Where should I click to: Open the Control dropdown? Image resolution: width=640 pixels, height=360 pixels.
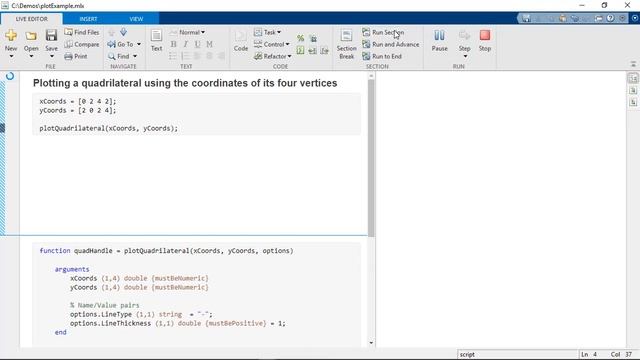271,44
